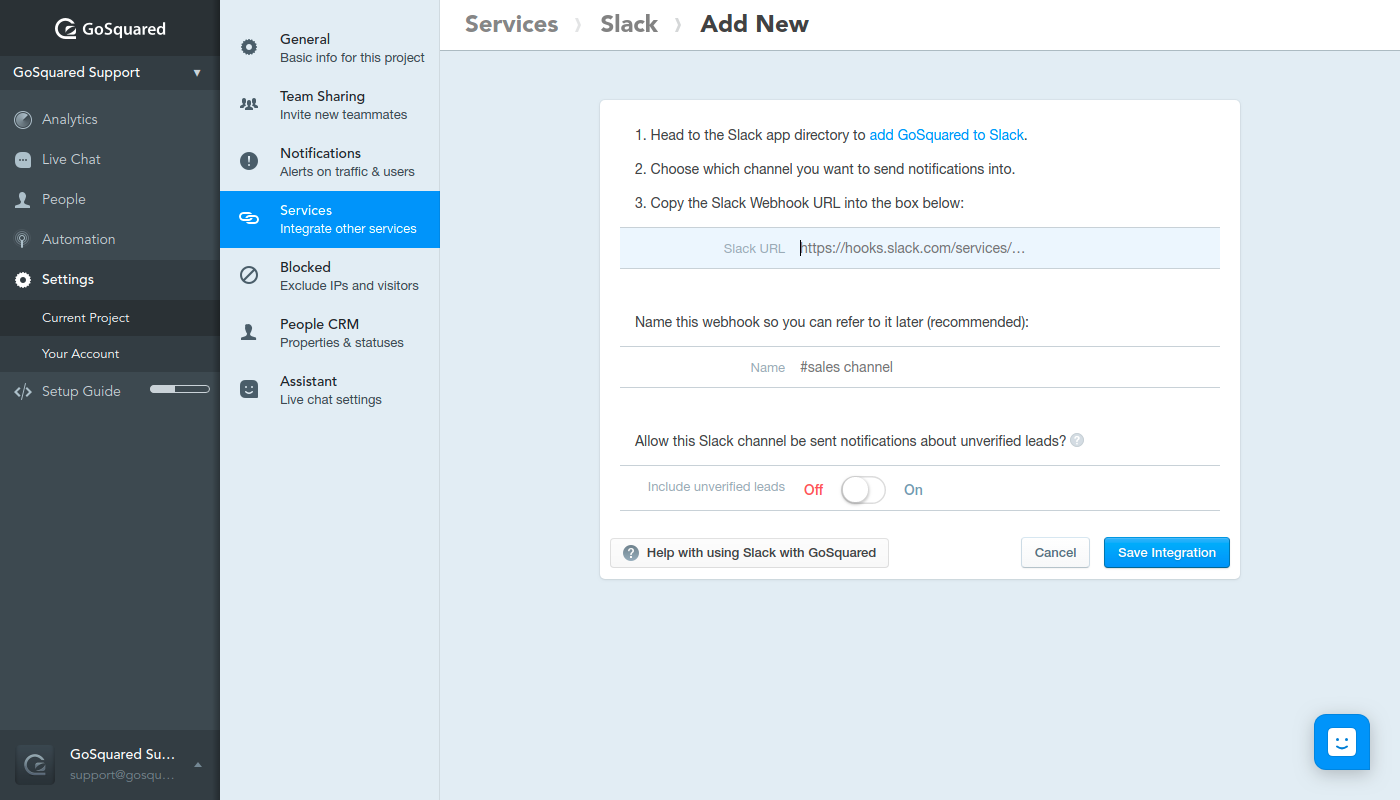Click the Automation broadcast icon

23,240
